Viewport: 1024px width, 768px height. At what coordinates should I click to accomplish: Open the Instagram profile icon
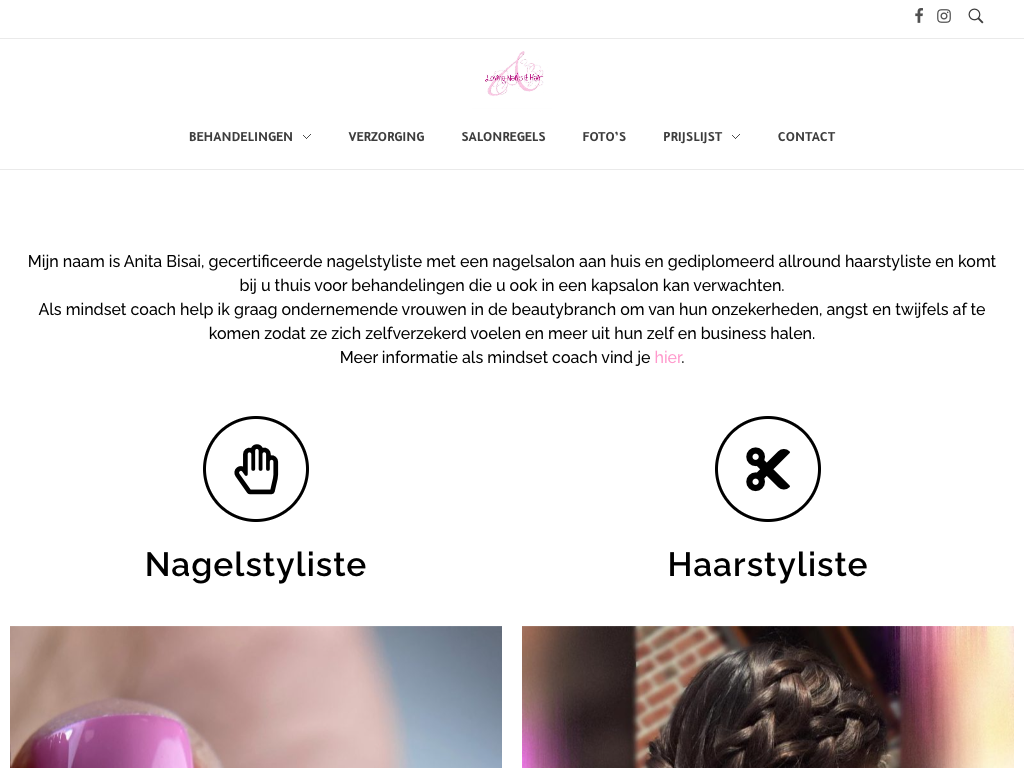pyautogui.click(x=944, y=16)
